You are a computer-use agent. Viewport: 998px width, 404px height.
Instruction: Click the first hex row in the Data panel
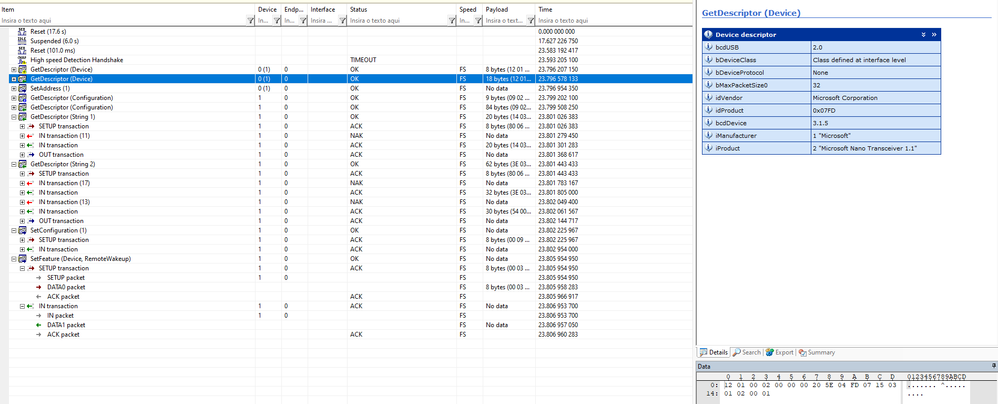(x=812, y=386)
